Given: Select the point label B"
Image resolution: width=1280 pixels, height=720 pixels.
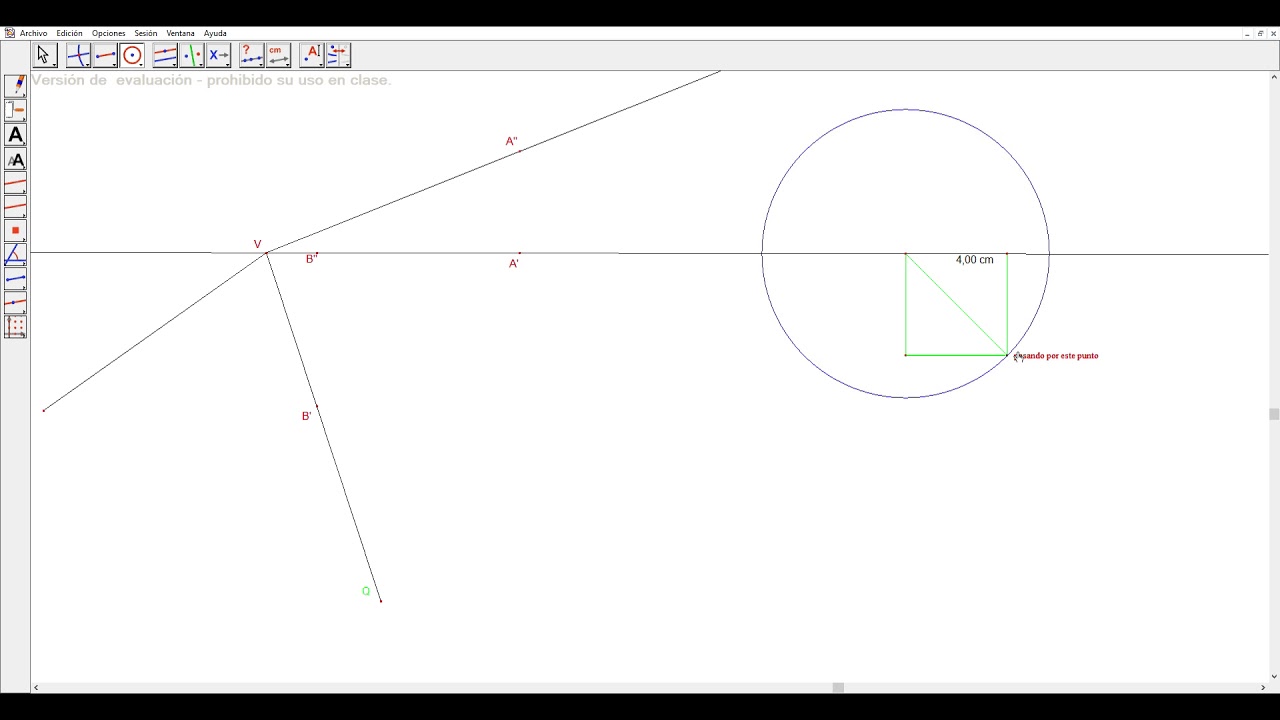Looking at the screenshot, I should (x=311, y=259).
